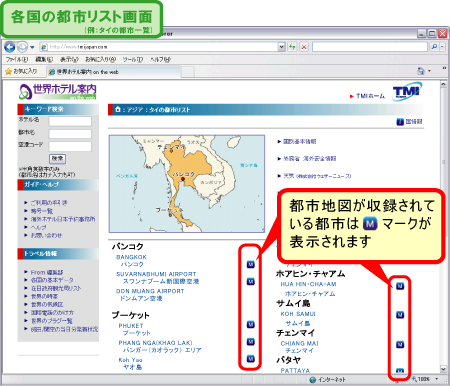
Task: Open the 編集 menu
Action: tap(44, 60)
